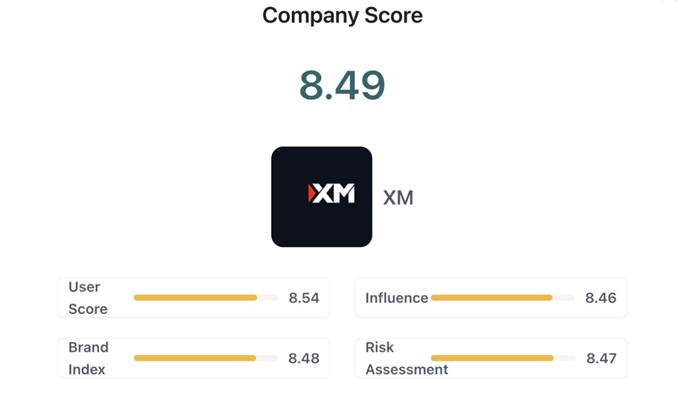The image size is (689, 402).
Task: Click the User Score progress bar
Action: point(206,298)
